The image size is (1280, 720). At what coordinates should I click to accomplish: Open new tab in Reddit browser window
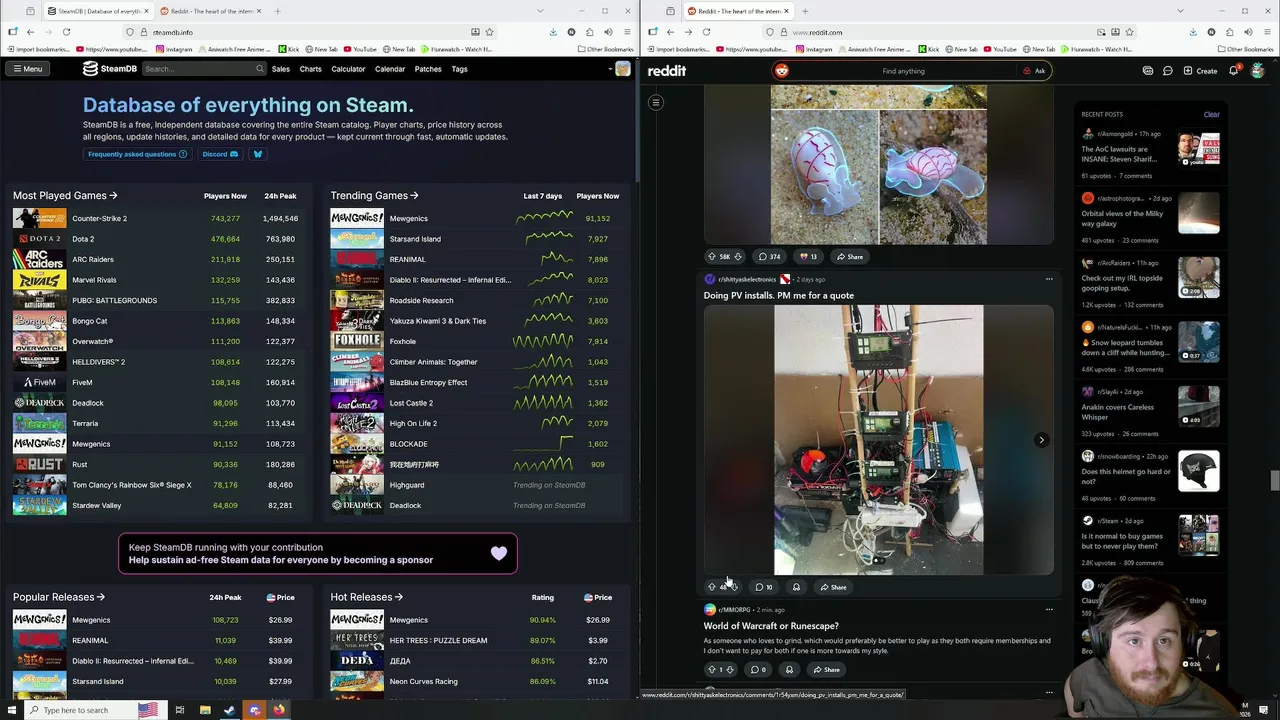(803, 11)
